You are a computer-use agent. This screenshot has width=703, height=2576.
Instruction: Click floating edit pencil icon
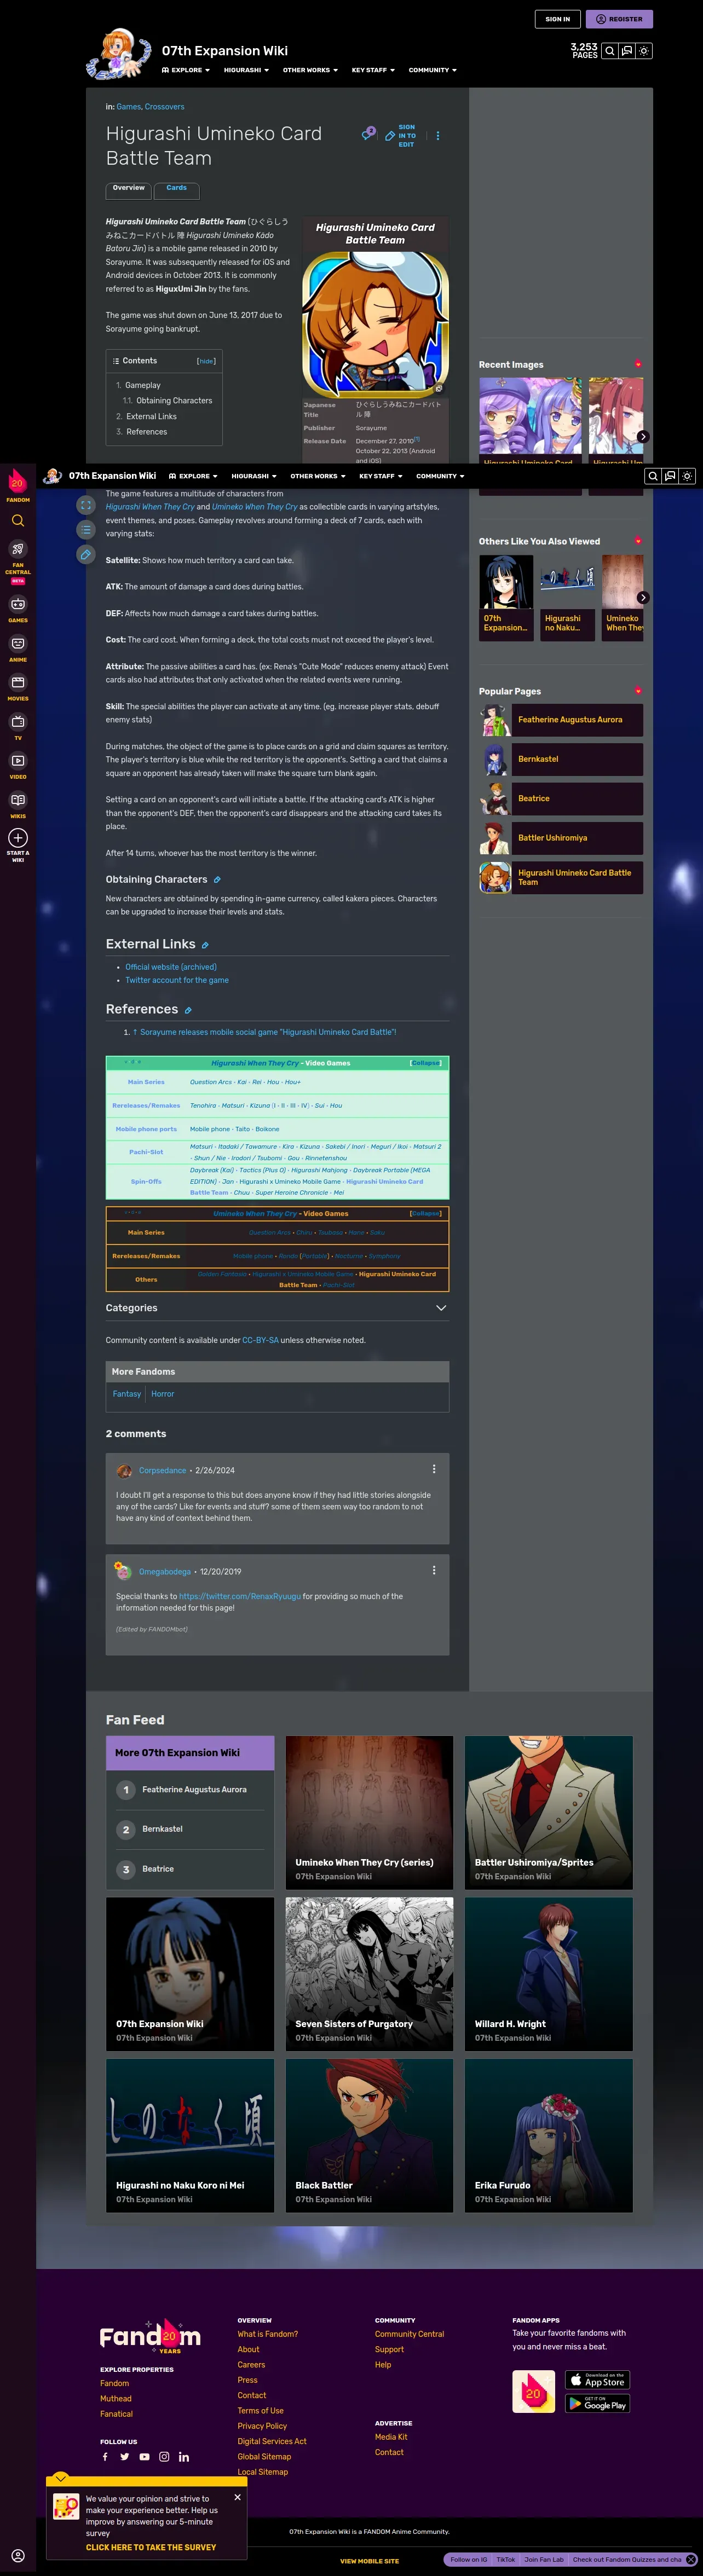click(x=86, y=554)
